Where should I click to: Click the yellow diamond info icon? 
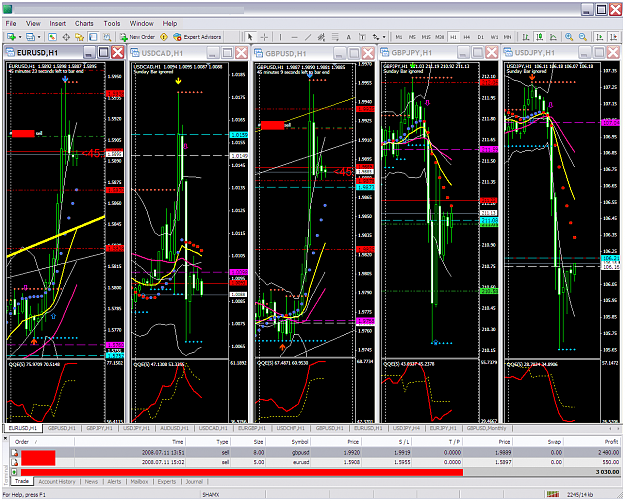click(x=164, y=37)
